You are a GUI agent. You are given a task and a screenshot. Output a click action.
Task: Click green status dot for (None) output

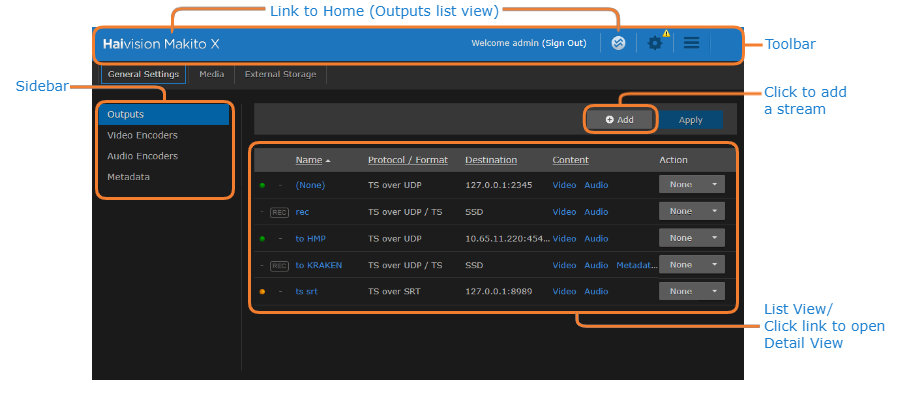262,185
